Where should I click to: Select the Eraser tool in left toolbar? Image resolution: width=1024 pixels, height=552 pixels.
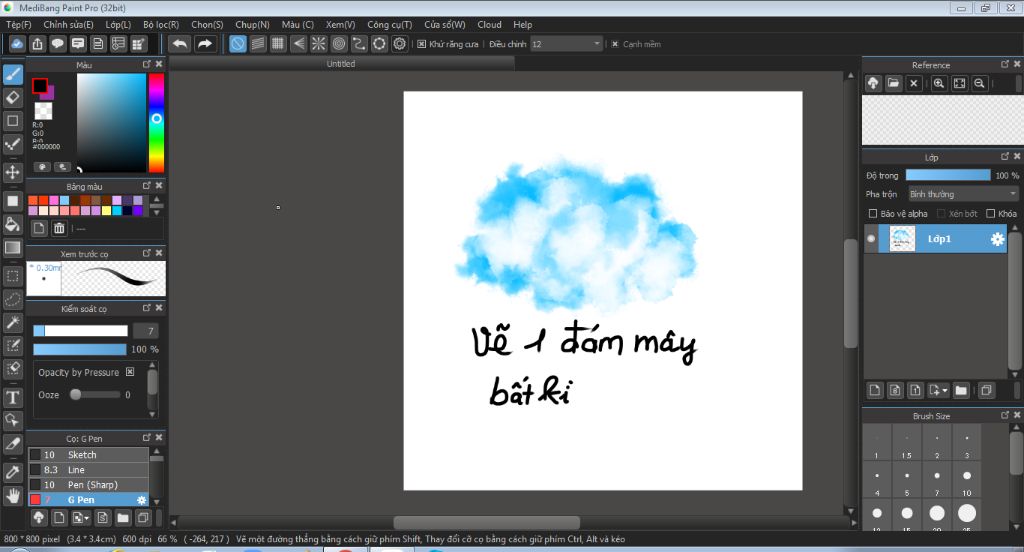pos(13,97)
